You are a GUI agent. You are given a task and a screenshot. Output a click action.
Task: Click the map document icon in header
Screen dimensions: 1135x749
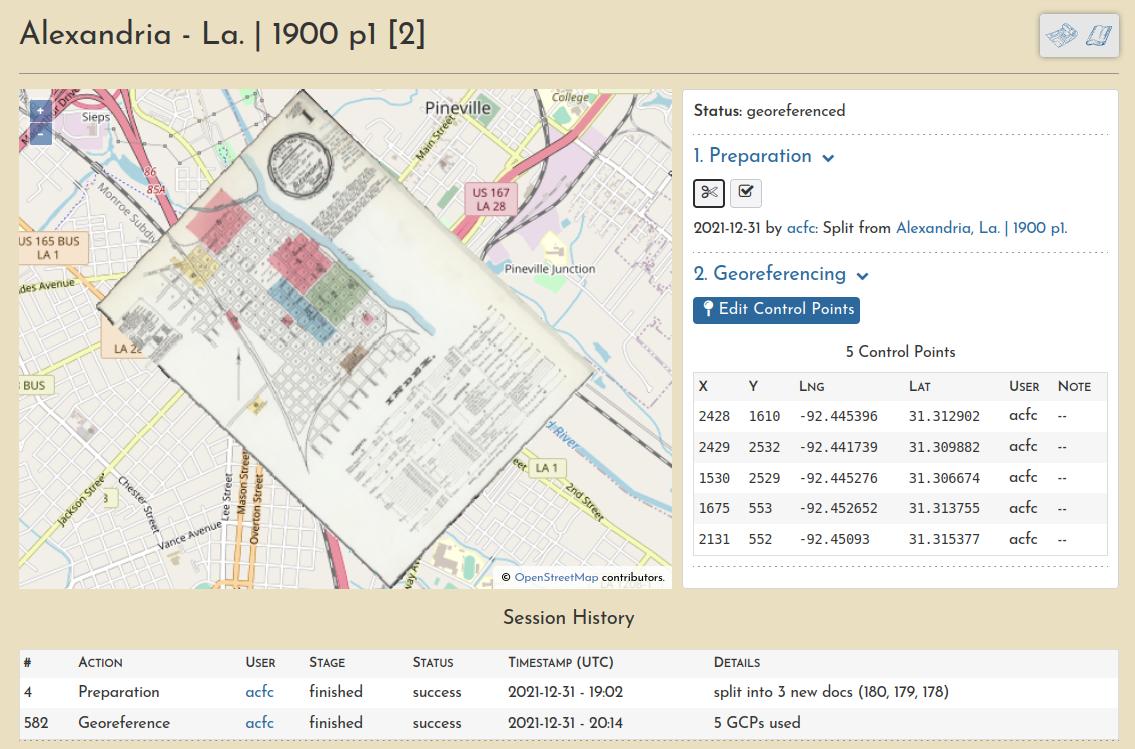1062,35
